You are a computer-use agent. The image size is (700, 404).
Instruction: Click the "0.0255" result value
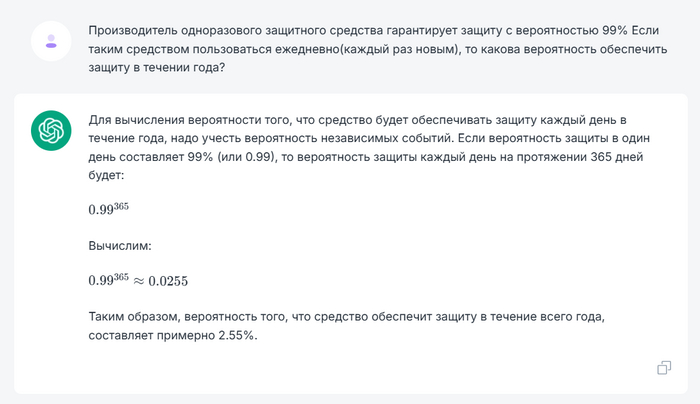(x=168, y=281)
